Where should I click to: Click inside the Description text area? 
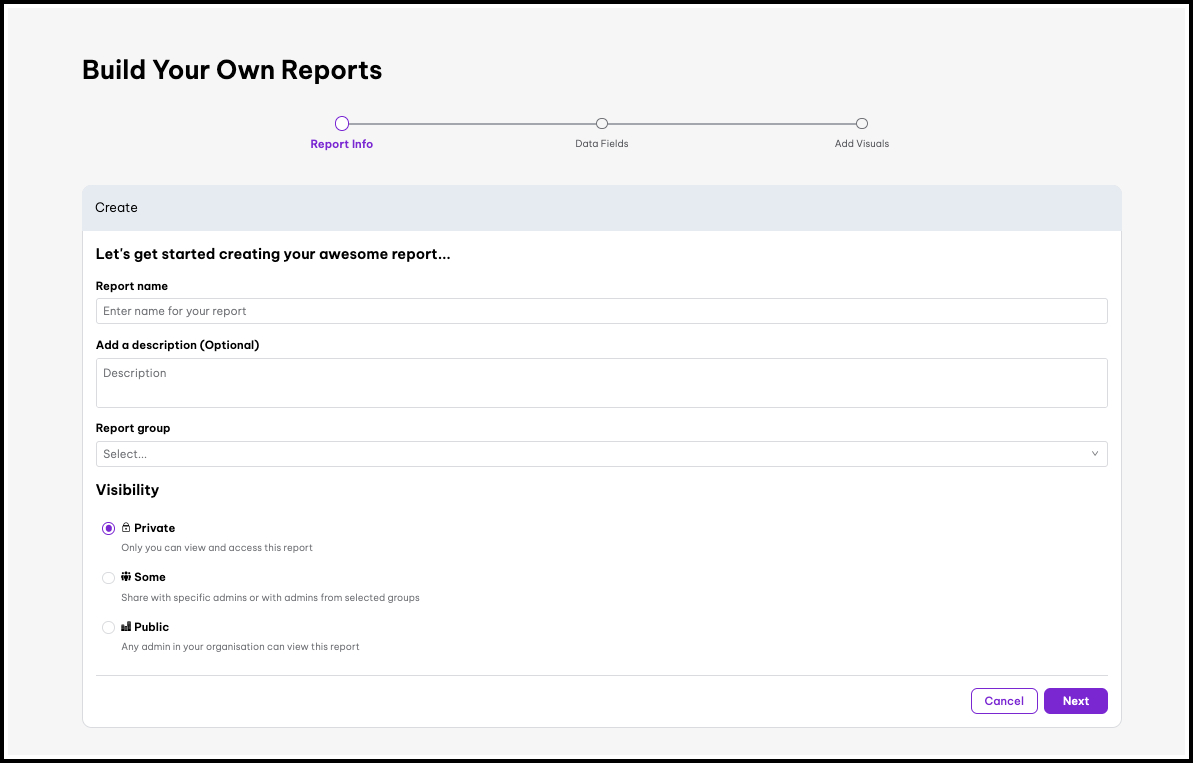click(601, 383)
